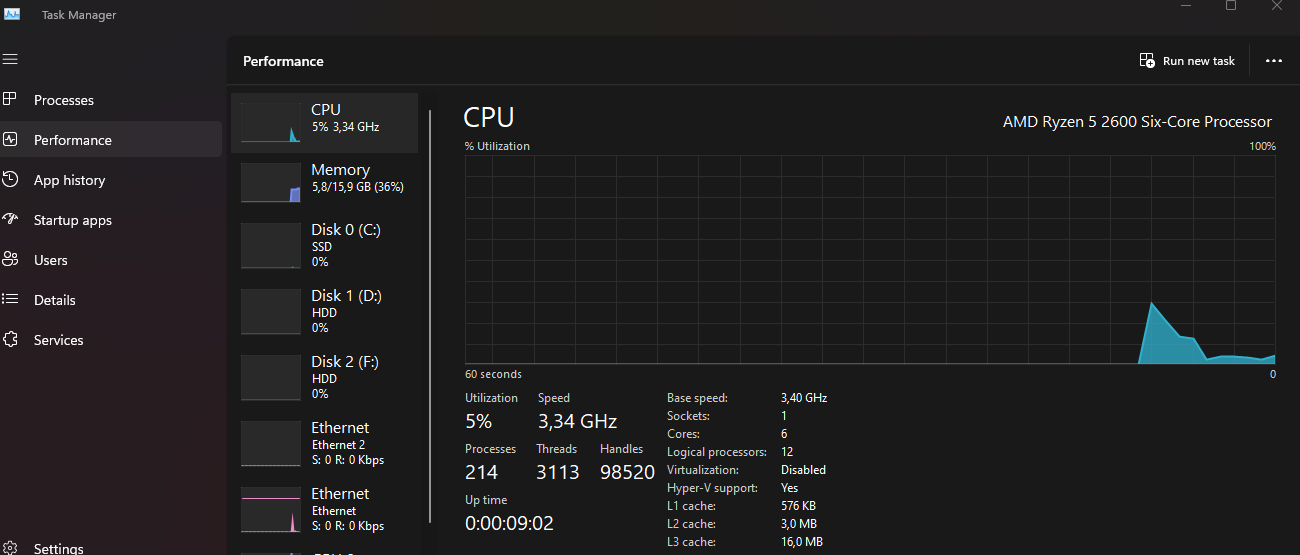
Task: Click the L2 cache 3,0 MB value
Action: click(799, 524)
